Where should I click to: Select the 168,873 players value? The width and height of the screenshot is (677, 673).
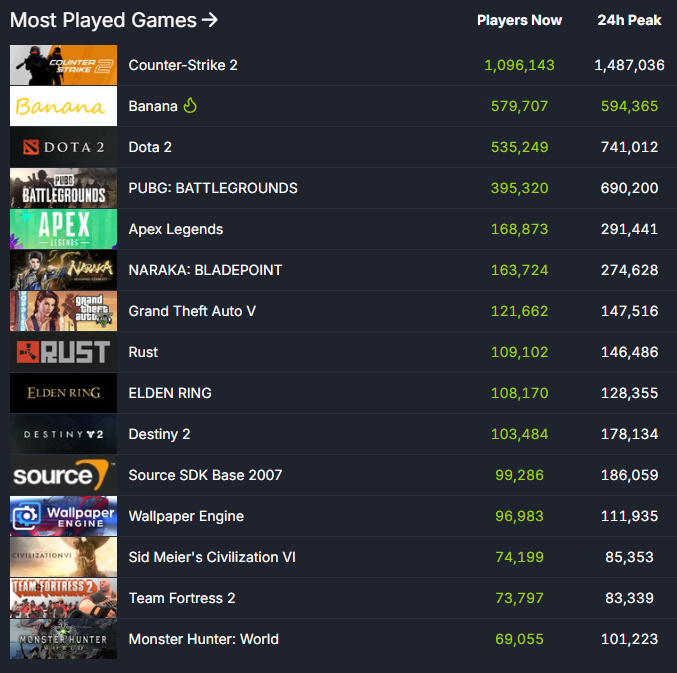(x=519, y=229)
